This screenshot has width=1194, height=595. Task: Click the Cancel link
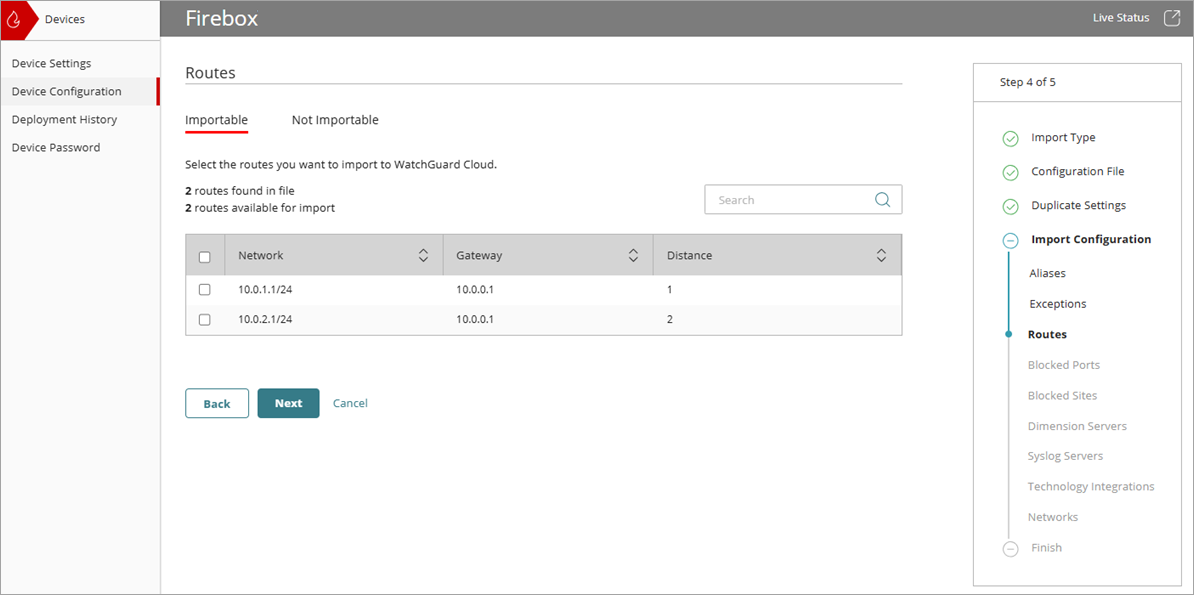tap(350, 403)
